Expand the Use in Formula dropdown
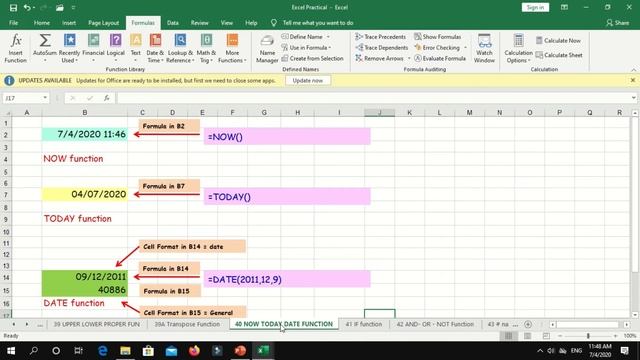 pos(329,47)
